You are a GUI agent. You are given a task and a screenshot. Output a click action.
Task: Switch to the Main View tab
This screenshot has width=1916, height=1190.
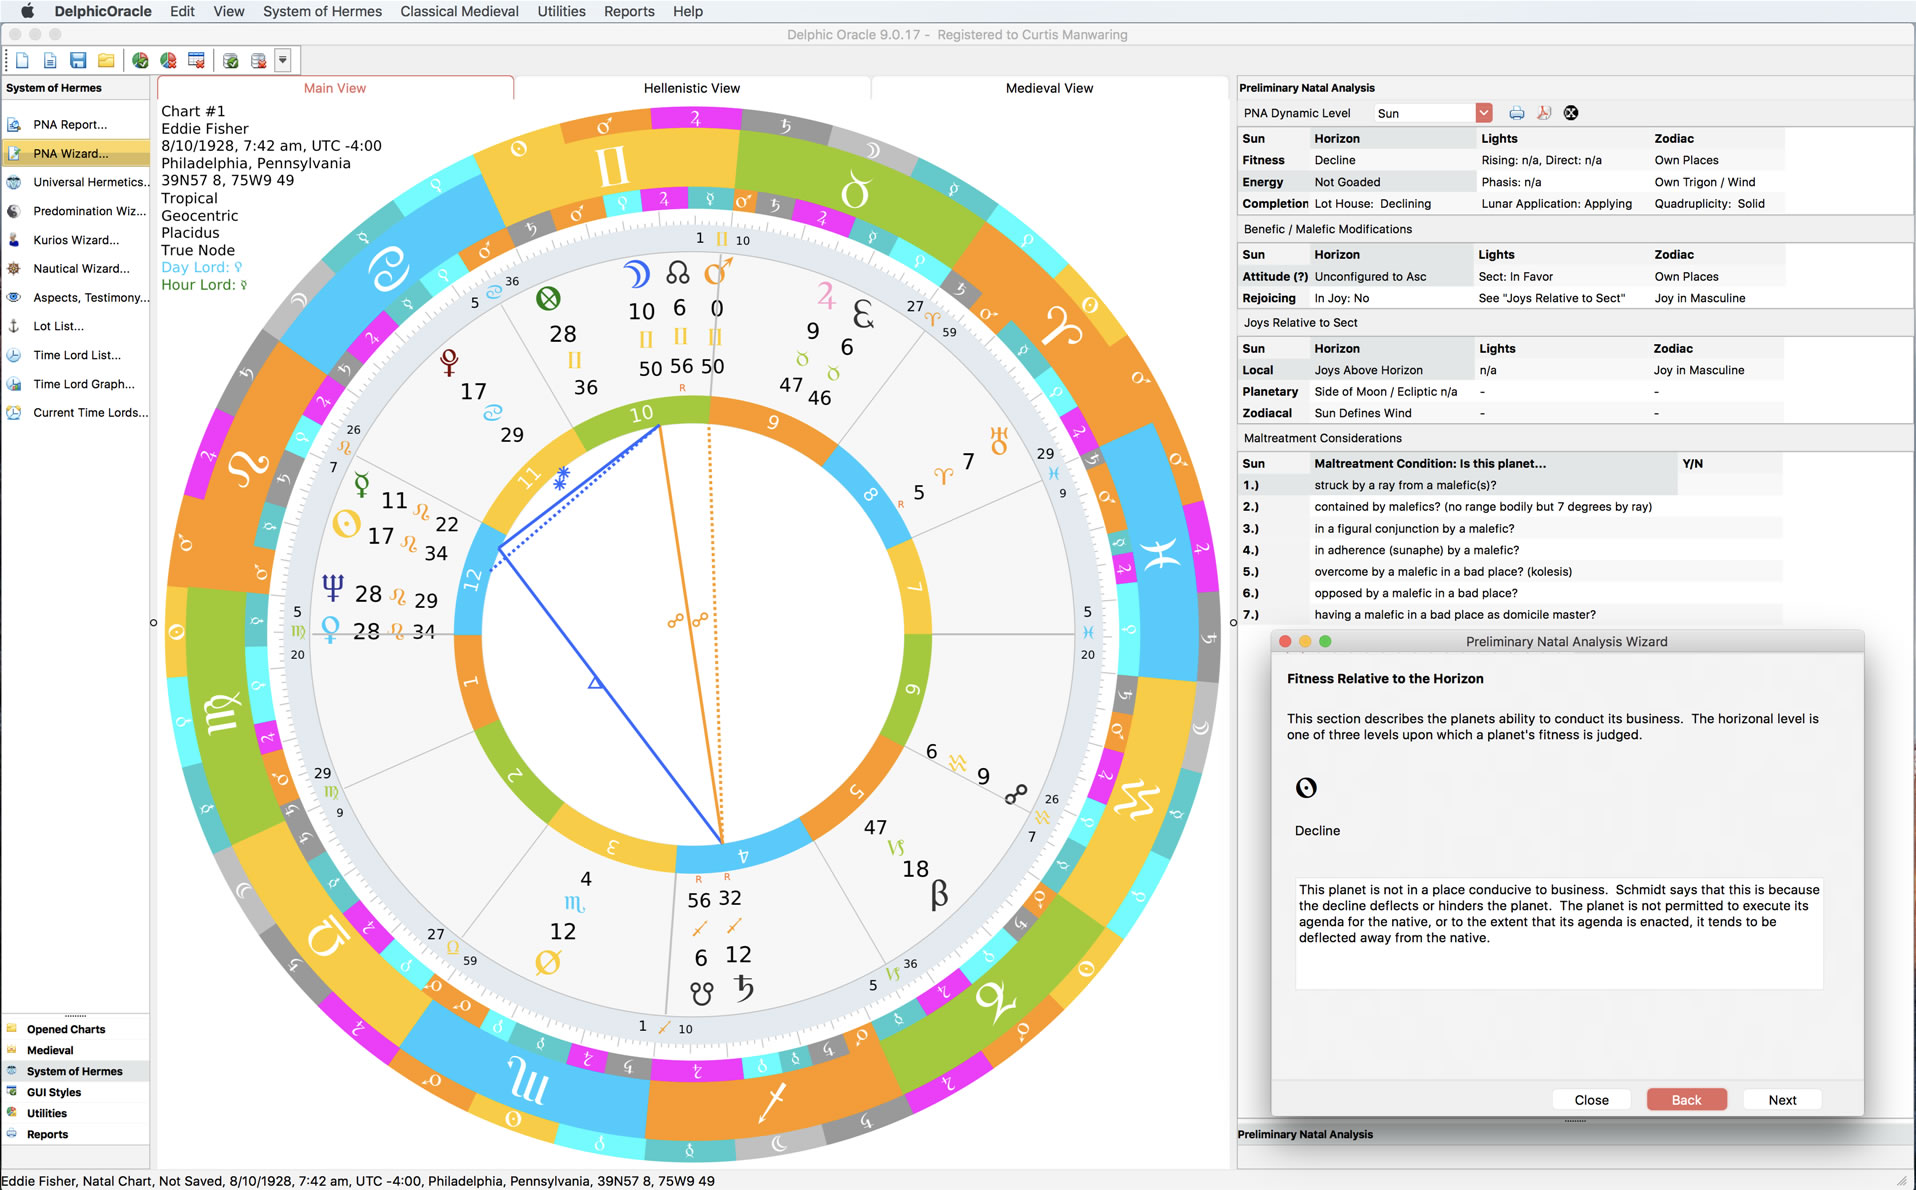335,88
